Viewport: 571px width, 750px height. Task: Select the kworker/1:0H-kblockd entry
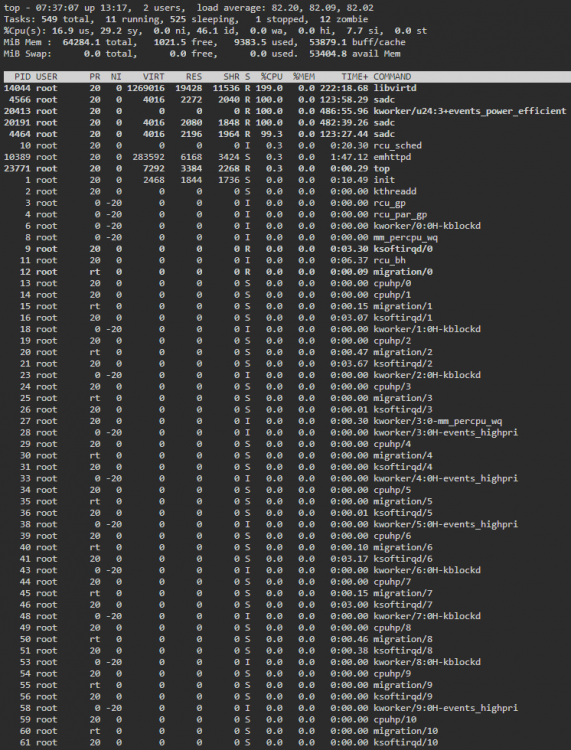[x=427, y=329]
